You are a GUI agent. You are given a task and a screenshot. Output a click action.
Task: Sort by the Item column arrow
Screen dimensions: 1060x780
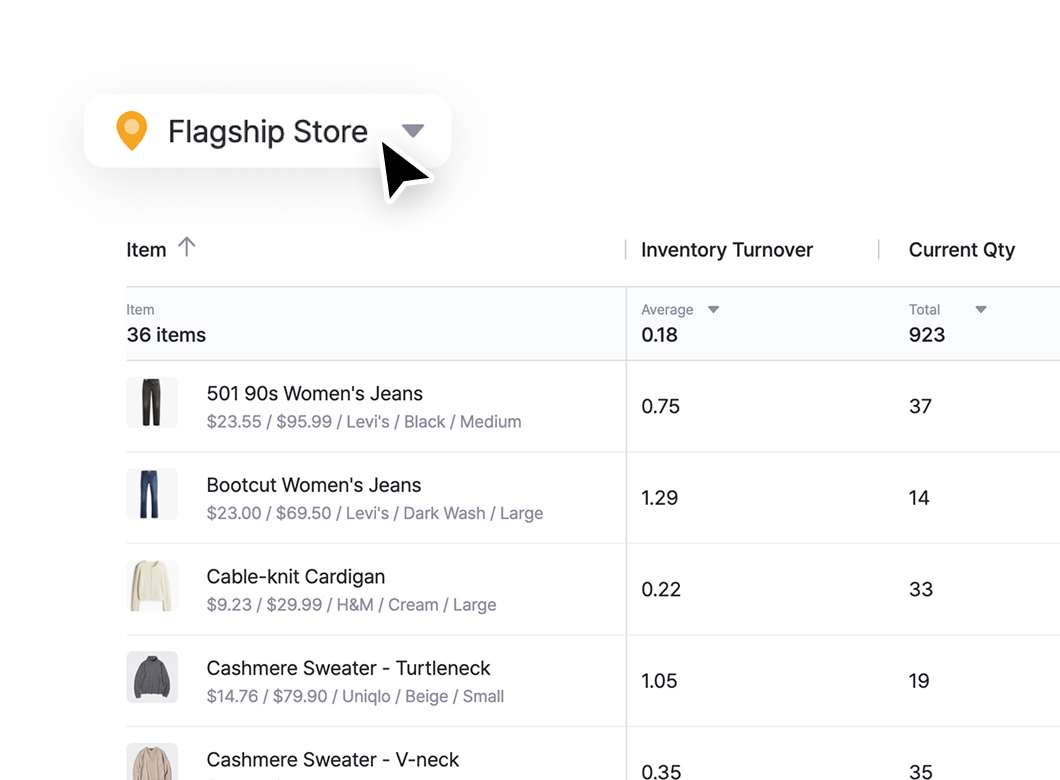point(187,247)
